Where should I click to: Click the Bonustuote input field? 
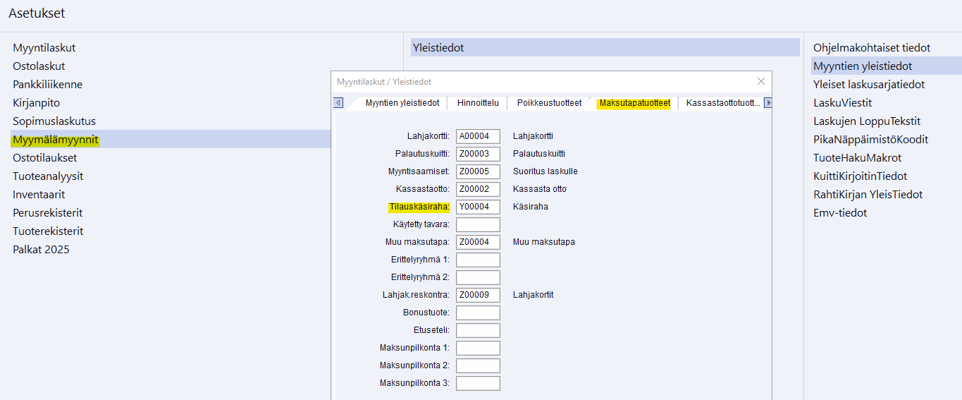coord(478,313)
